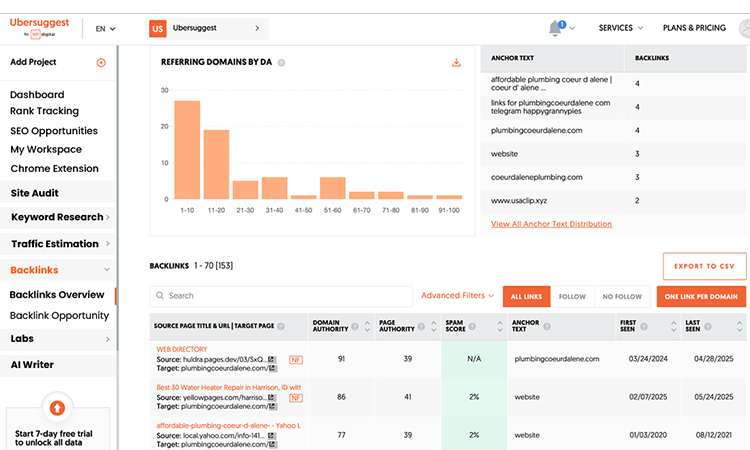Open the yellowpages.com source external link icon
The image size is (750, 450).
[271, 397]
